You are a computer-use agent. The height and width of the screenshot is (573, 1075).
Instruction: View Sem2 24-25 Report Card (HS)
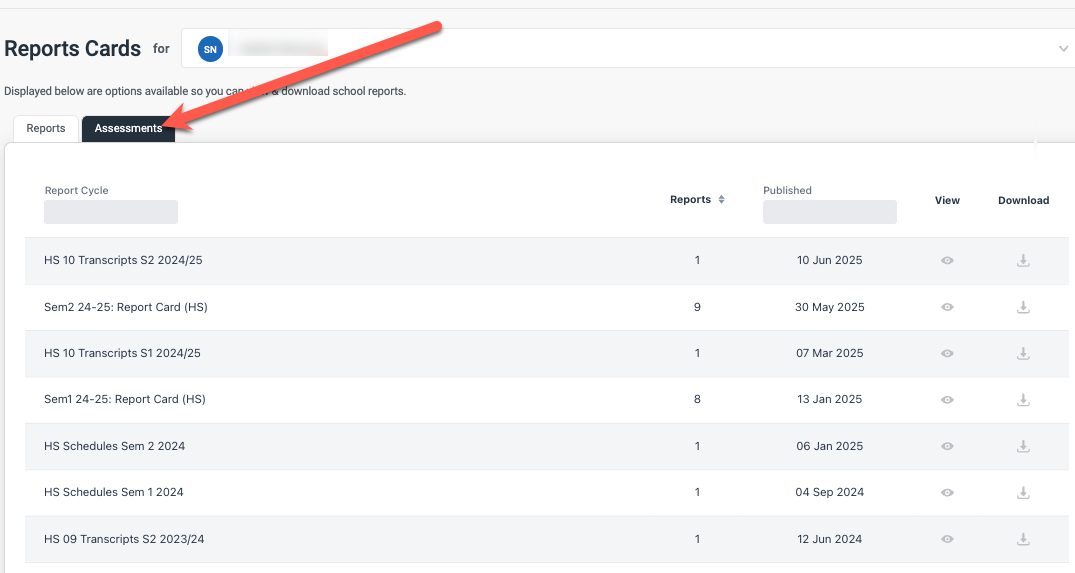[947, 307]
